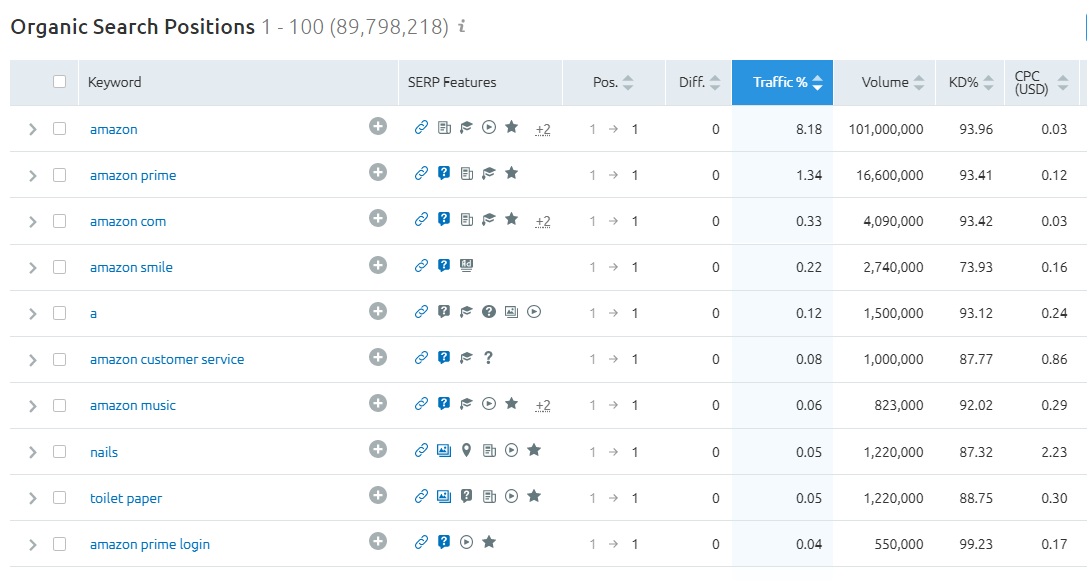This screenshot has width=1087, height=581.
Task: Click the info icon beside Organic Search Positions
Action: (462, 26)
